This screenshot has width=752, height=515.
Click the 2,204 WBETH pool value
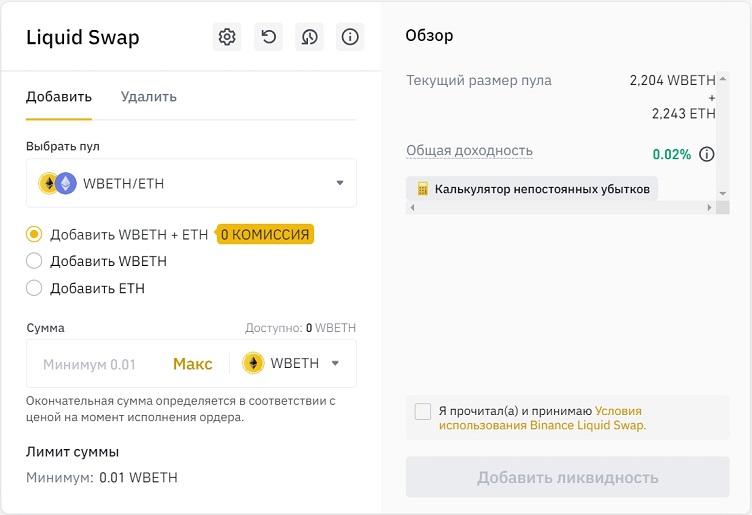[x=672, y=80]
